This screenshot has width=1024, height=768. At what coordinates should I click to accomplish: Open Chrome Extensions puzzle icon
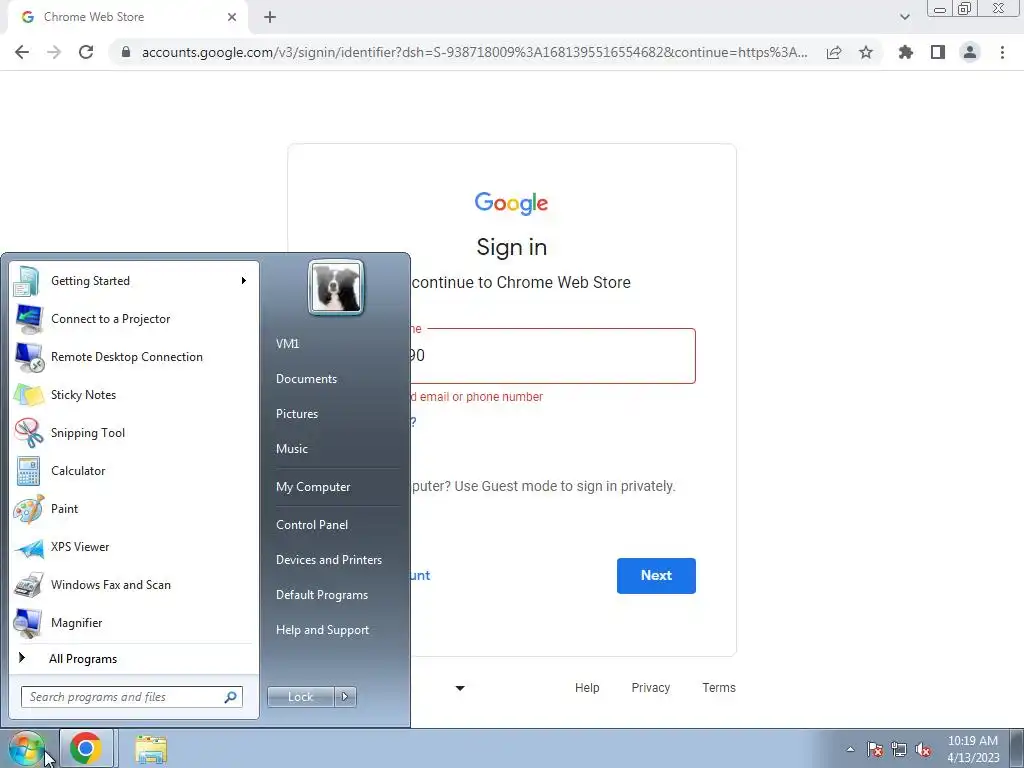(x=906, y=52)
